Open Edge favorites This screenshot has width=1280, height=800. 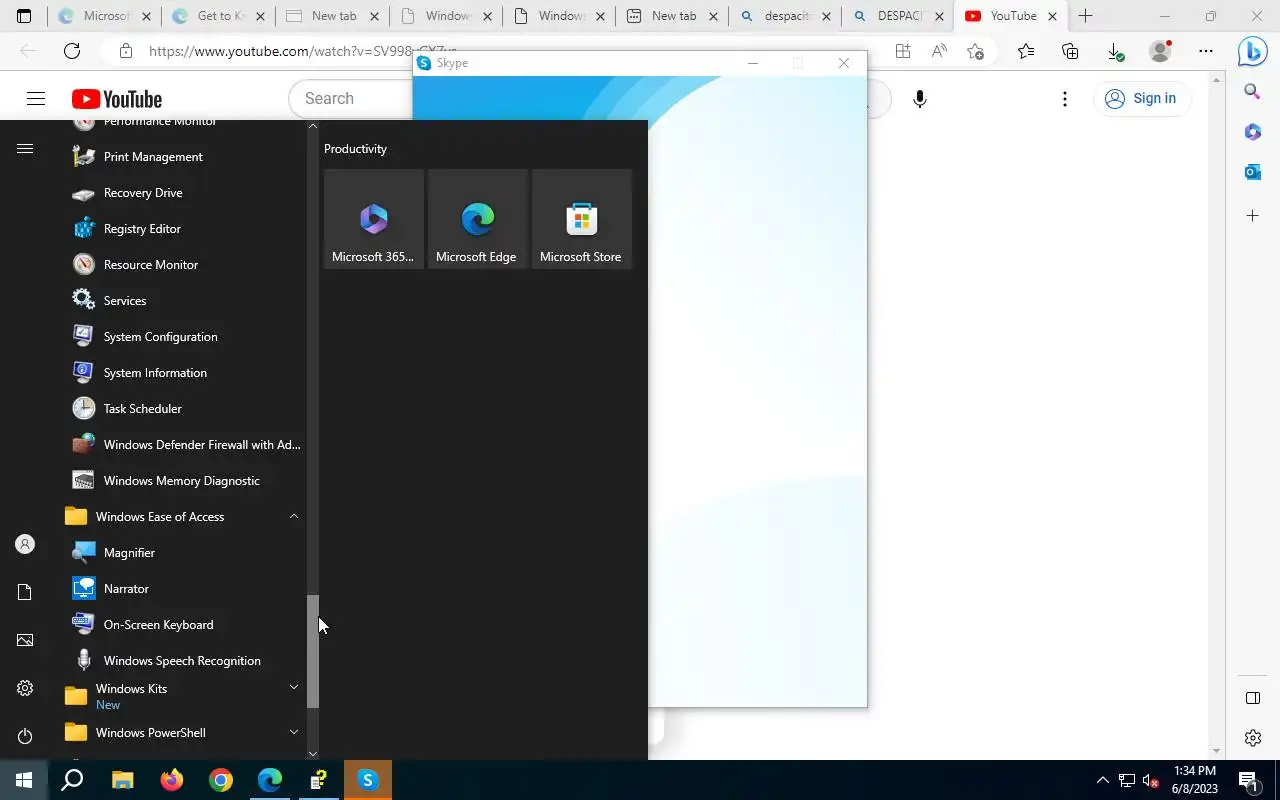(1025, 51)
